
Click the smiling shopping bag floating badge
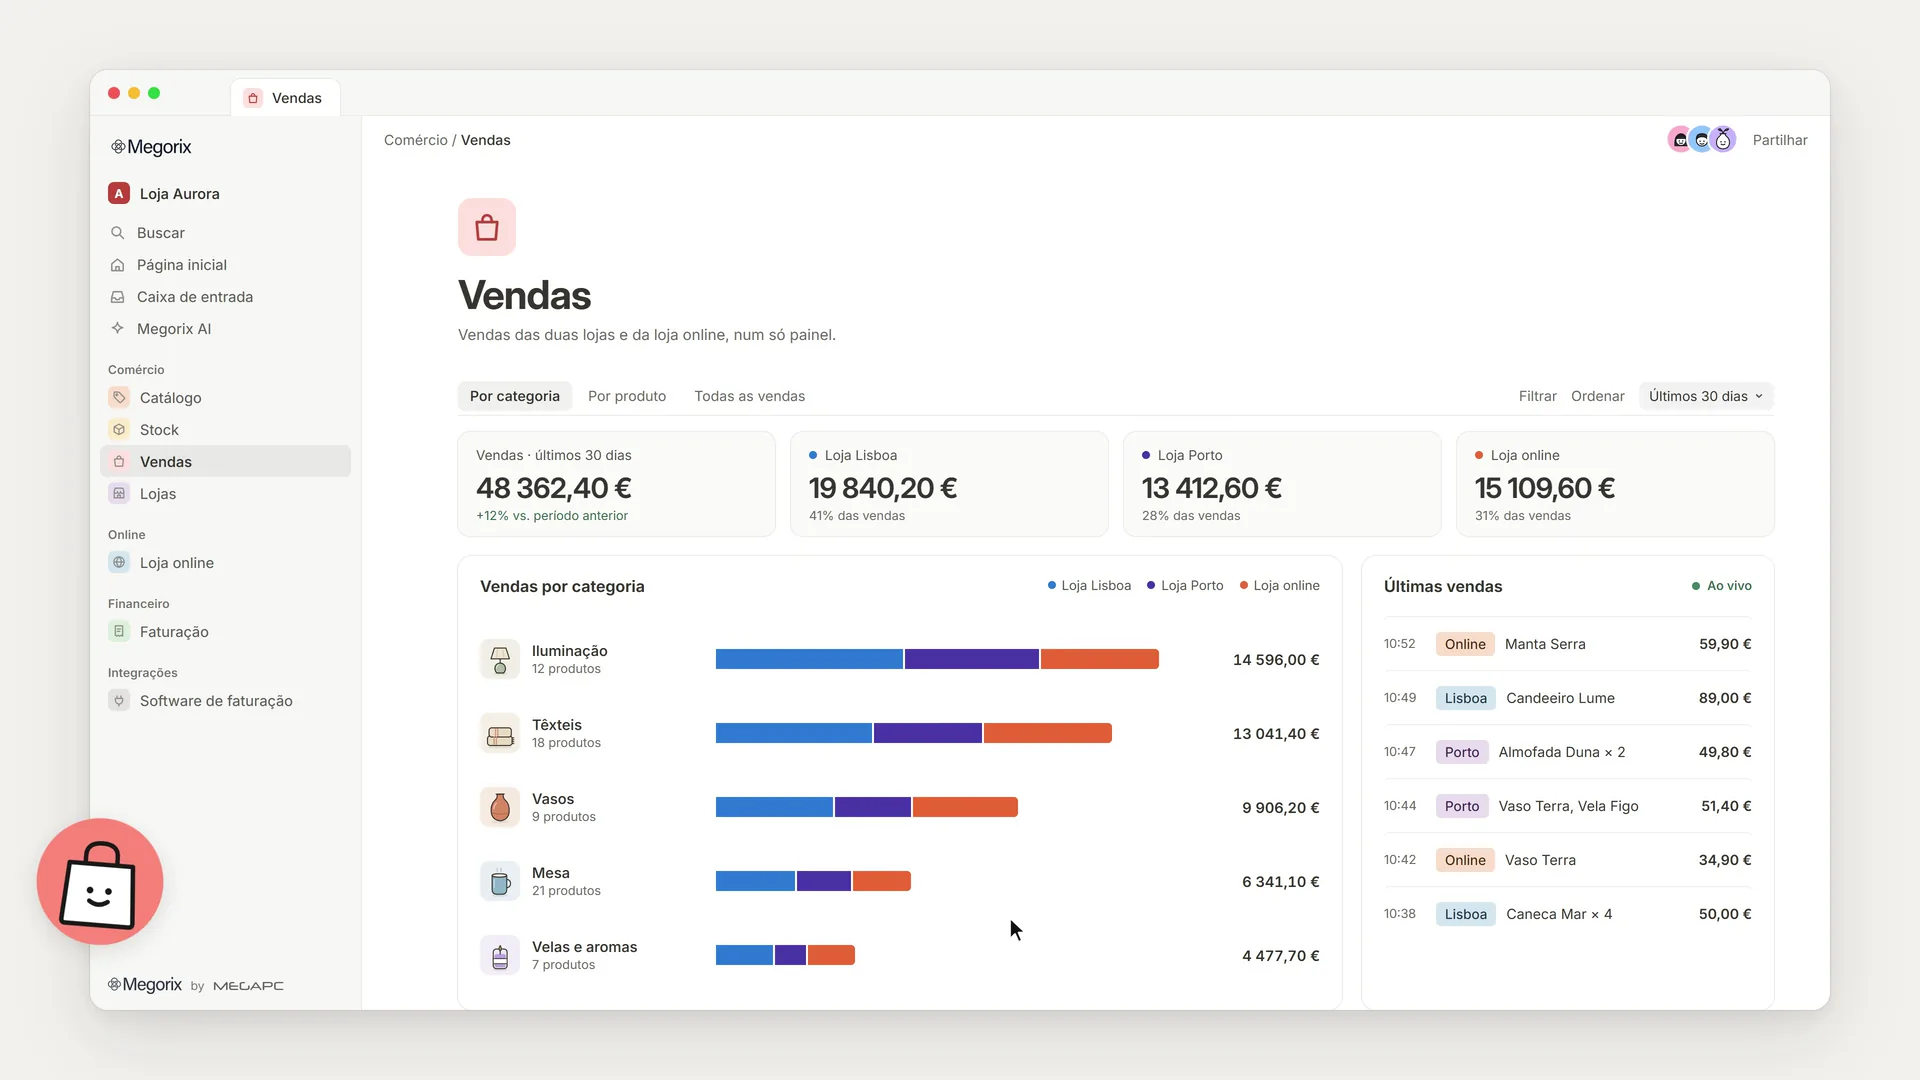click(x=100, y=881)
